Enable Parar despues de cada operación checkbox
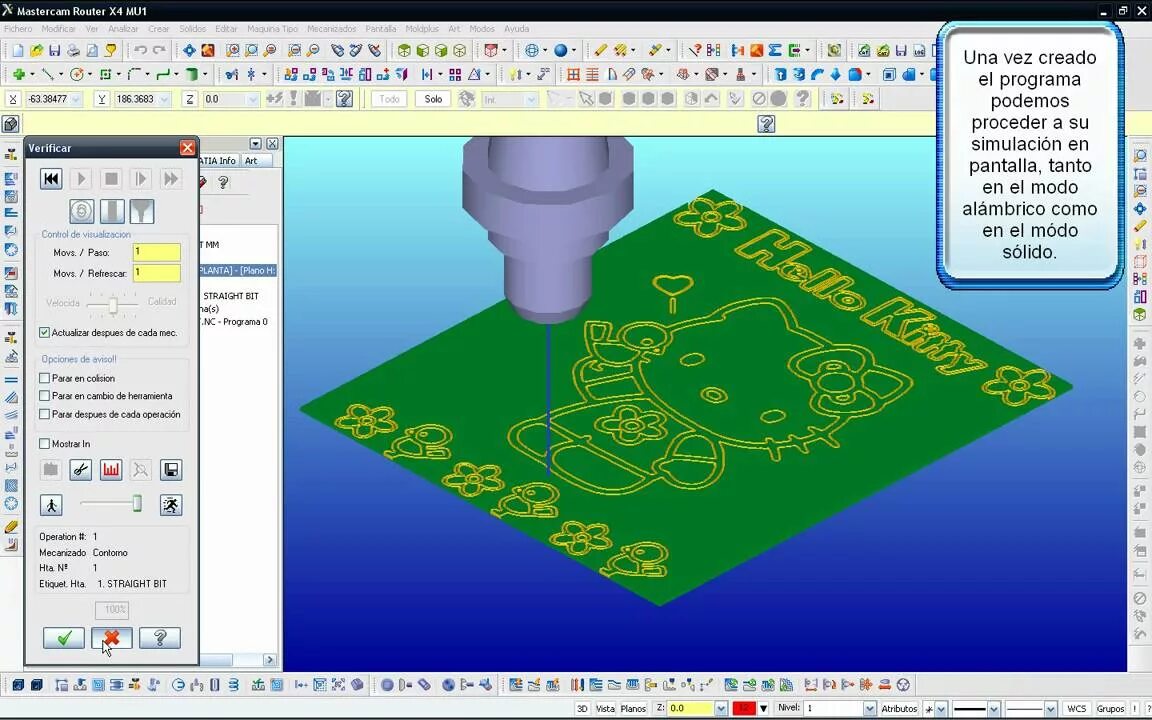1152x720 pixels. click(x=45, y=414)
